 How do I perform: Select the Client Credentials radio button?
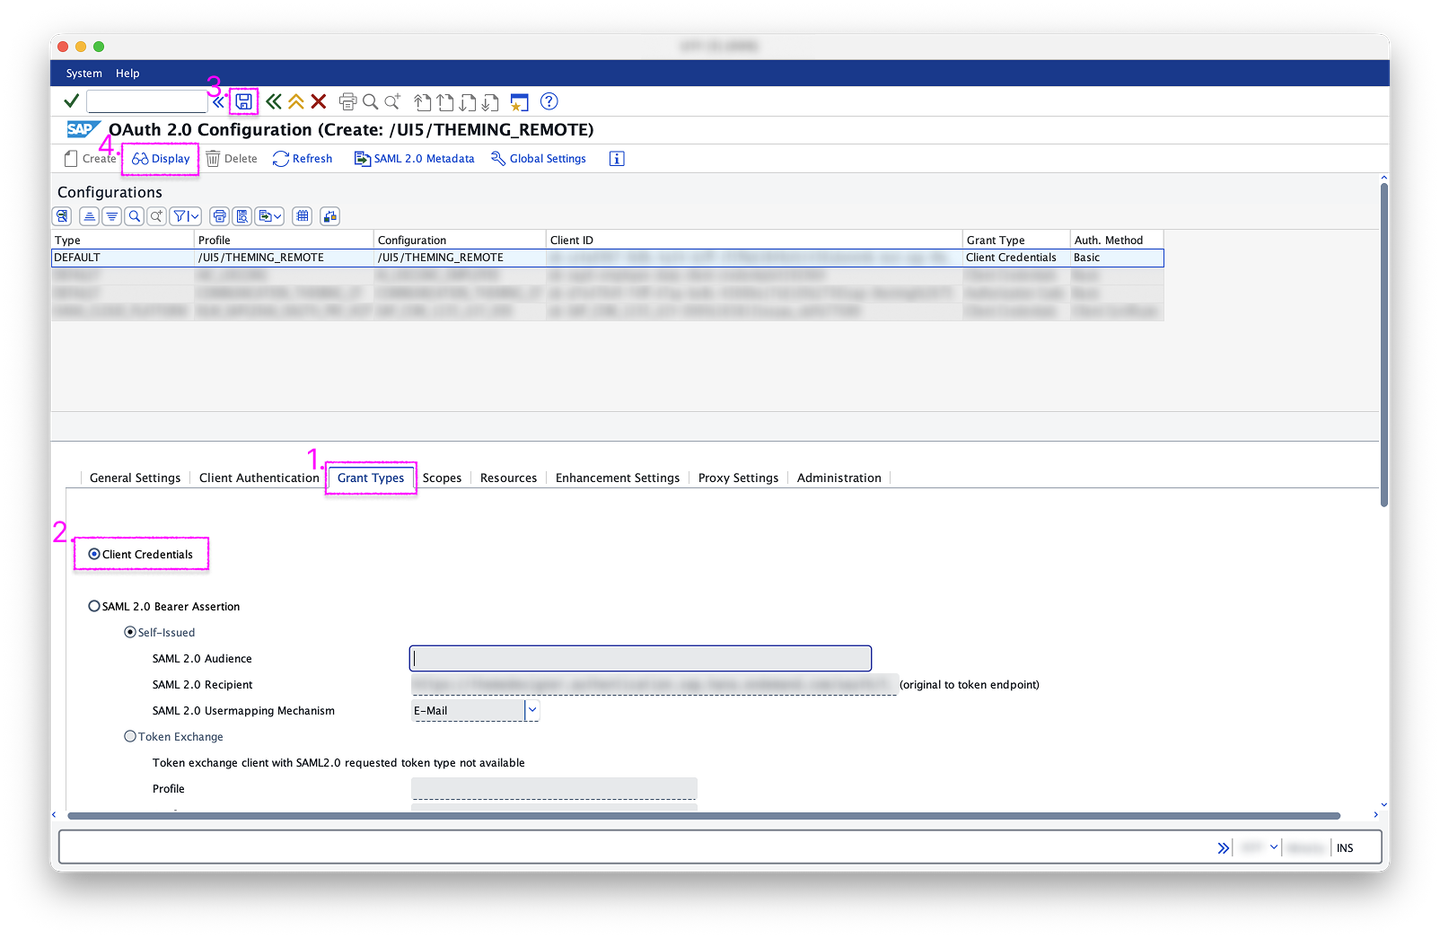point(94,554)
